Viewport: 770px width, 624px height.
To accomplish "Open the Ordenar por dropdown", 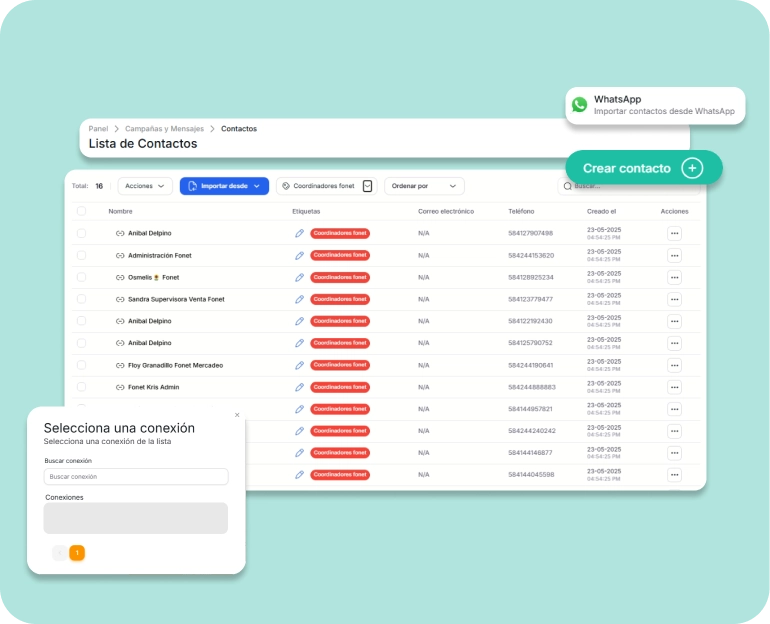I will tap(424, 186).
